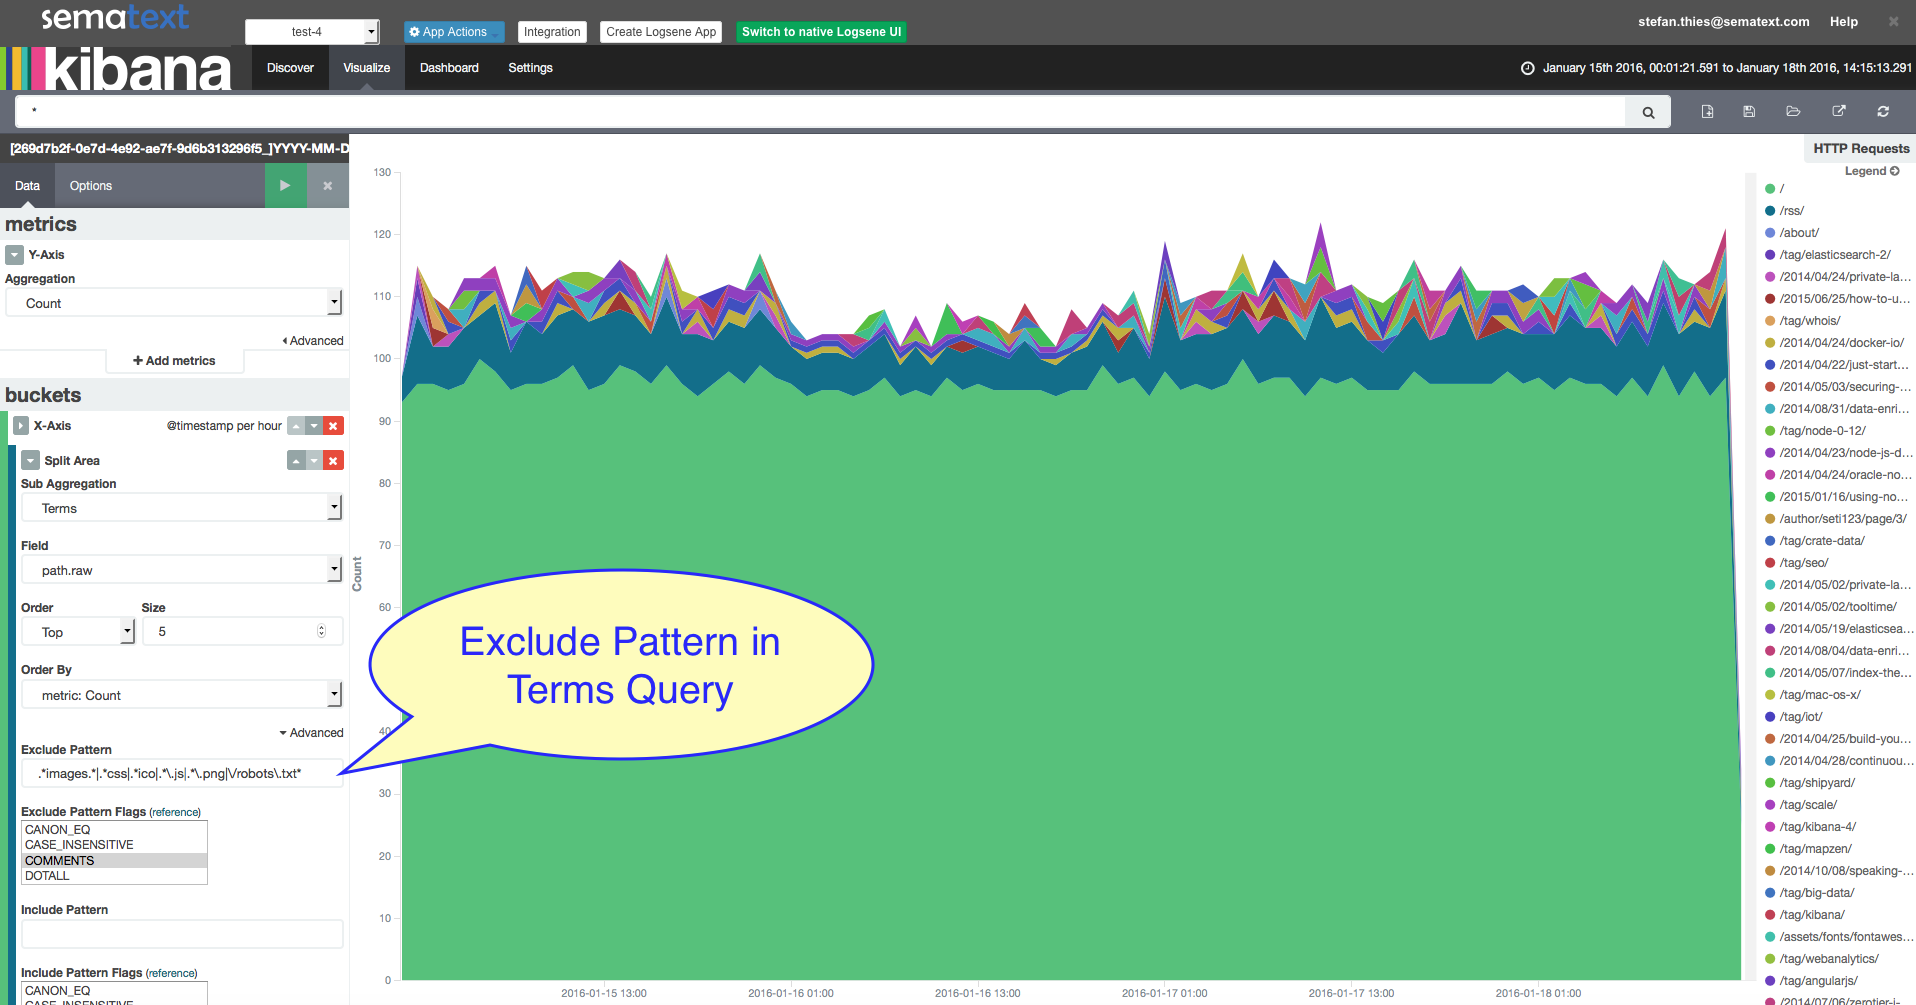Switch to the Options tab

click(x=91, y=186)
